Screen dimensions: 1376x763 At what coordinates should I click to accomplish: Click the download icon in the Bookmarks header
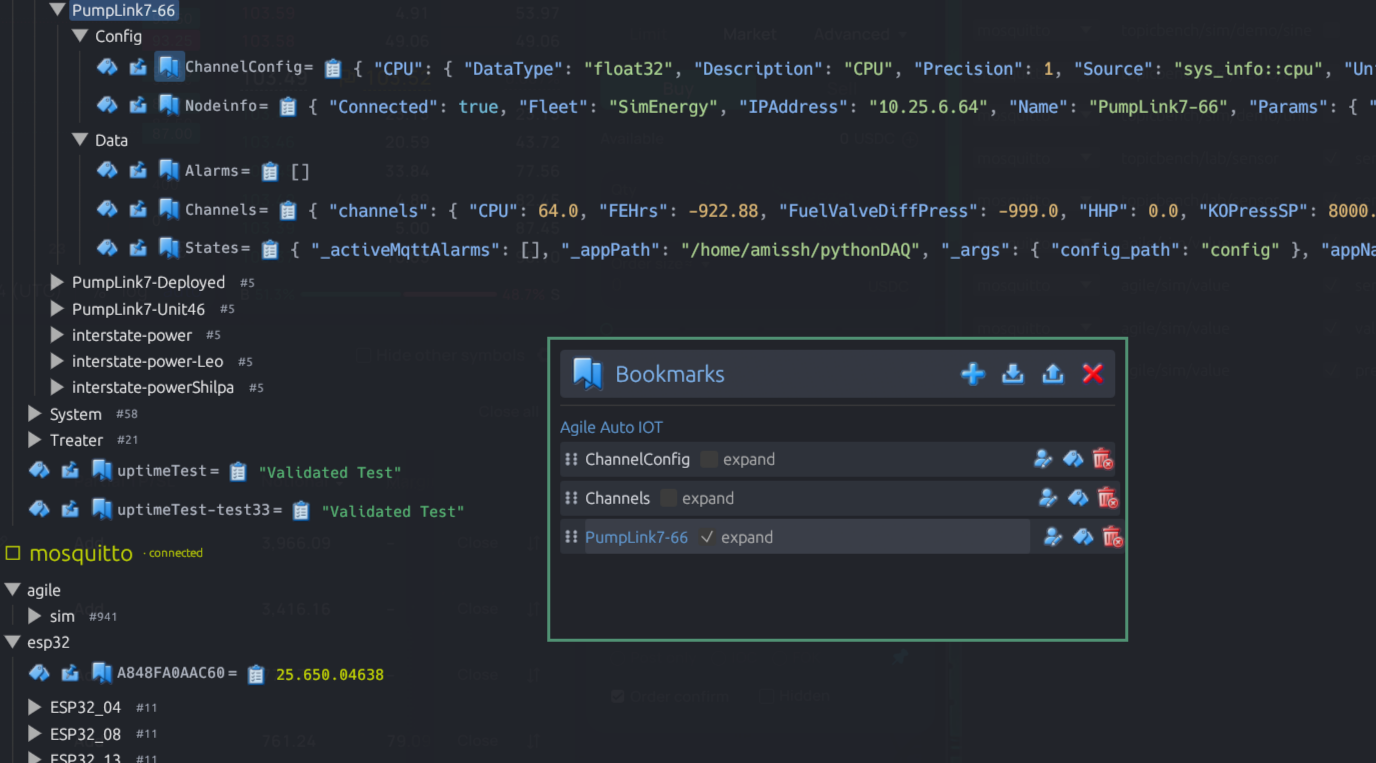1013,374
